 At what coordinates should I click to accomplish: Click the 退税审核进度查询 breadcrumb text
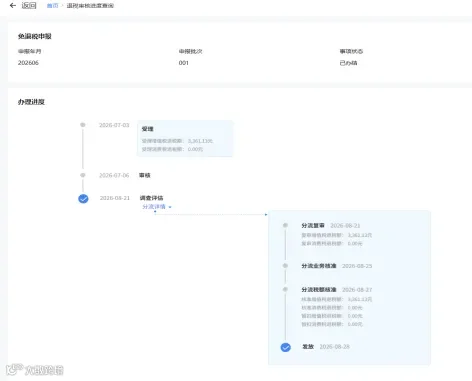[x=90, y=6]
